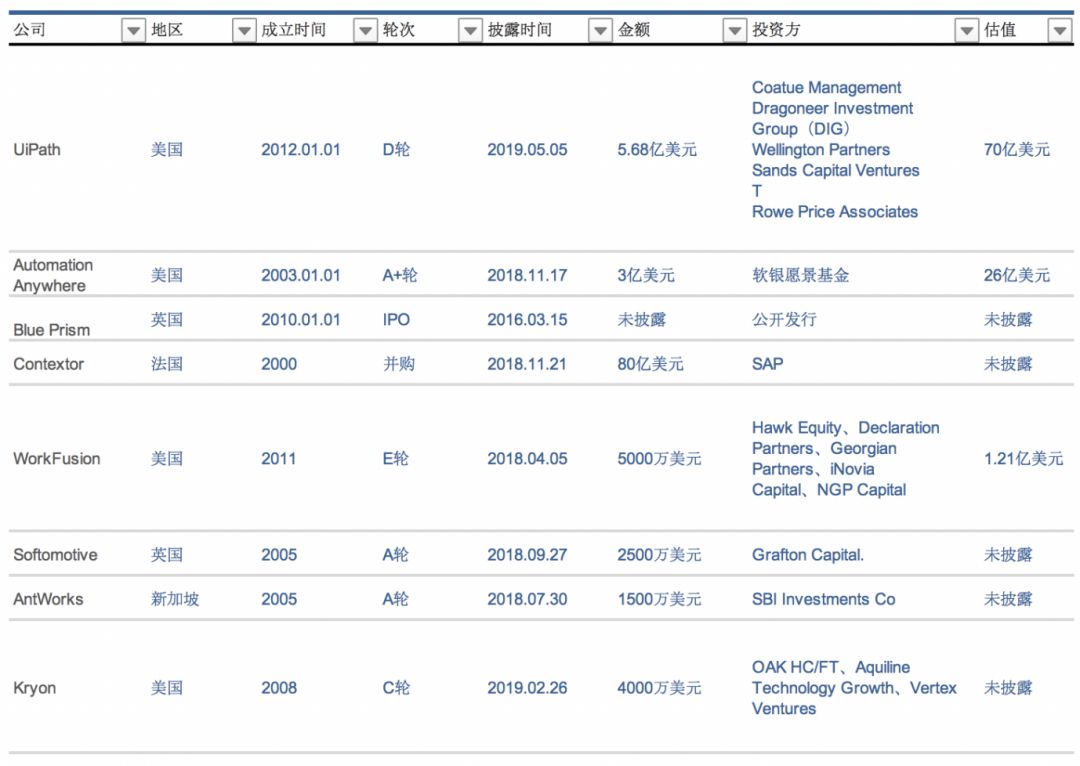Click the Blue Prism company cell
This screenshot has width=1080, height=766.
(52, 330)
